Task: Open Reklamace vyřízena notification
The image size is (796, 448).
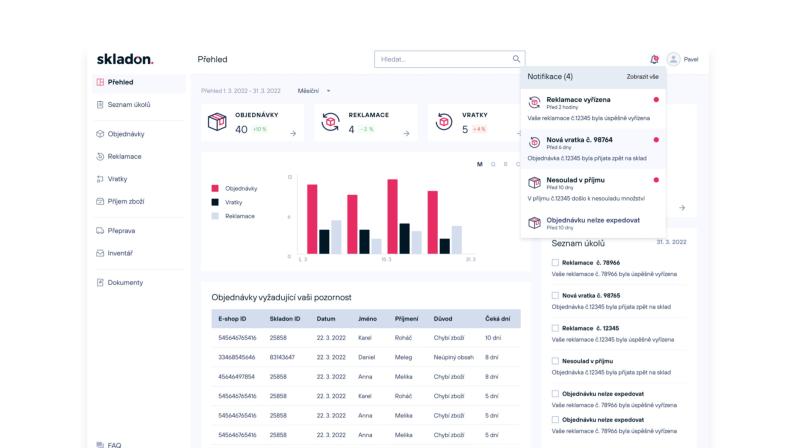Action: click(x=593, y=108)
